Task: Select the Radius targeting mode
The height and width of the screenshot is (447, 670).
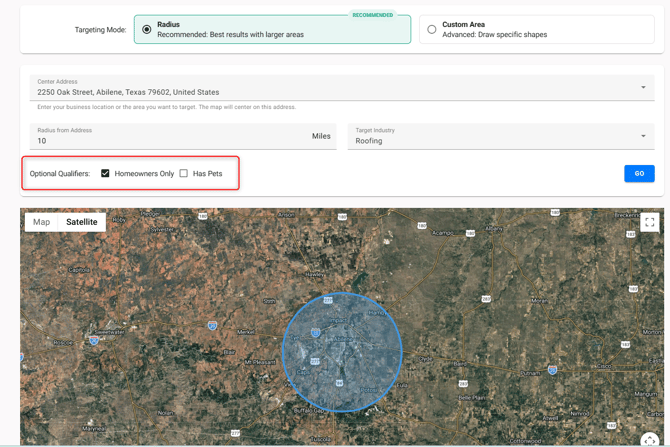Action: (147, 30)
